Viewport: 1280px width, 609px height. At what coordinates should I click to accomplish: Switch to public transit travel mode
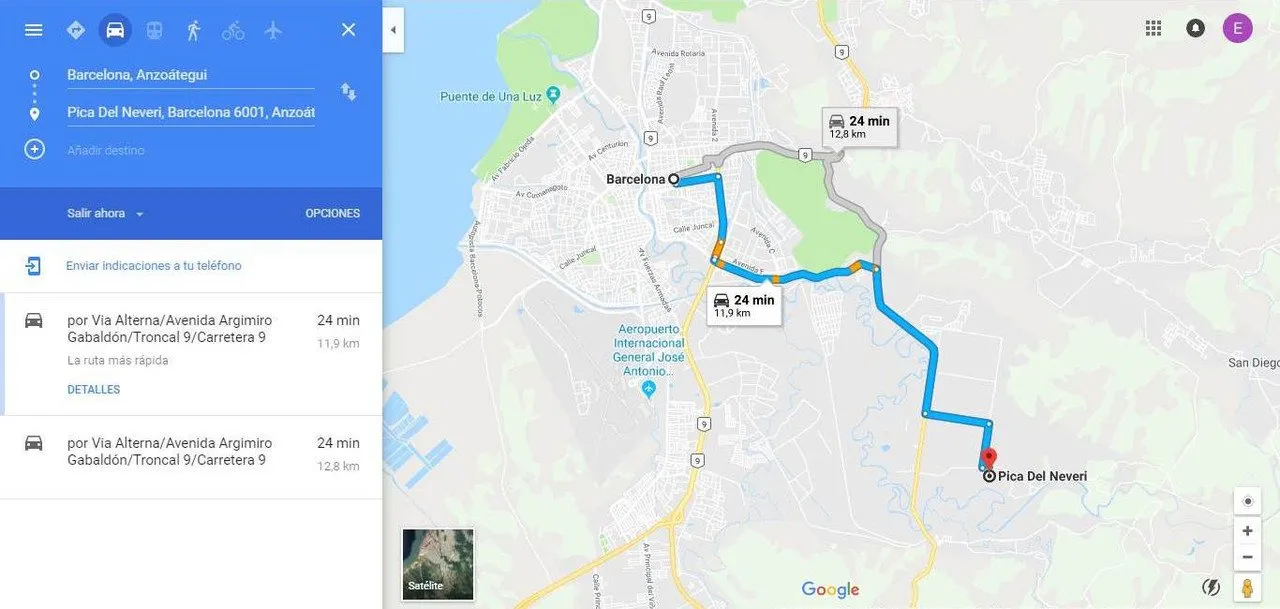(x=154, y=30)
